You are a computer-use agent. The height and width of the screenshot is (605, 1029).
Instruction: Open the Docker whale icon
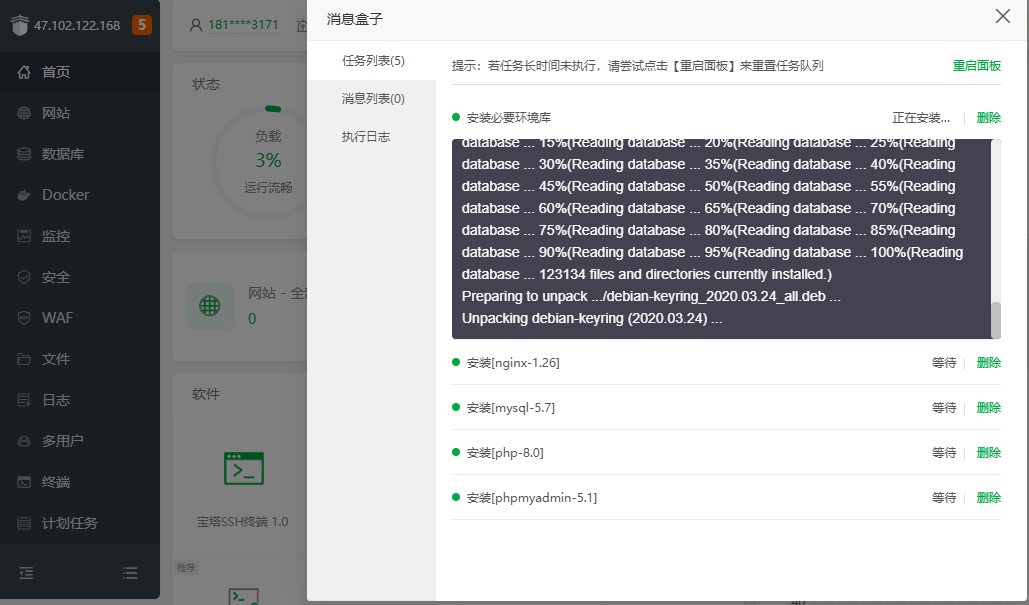[x=24, y=195]
